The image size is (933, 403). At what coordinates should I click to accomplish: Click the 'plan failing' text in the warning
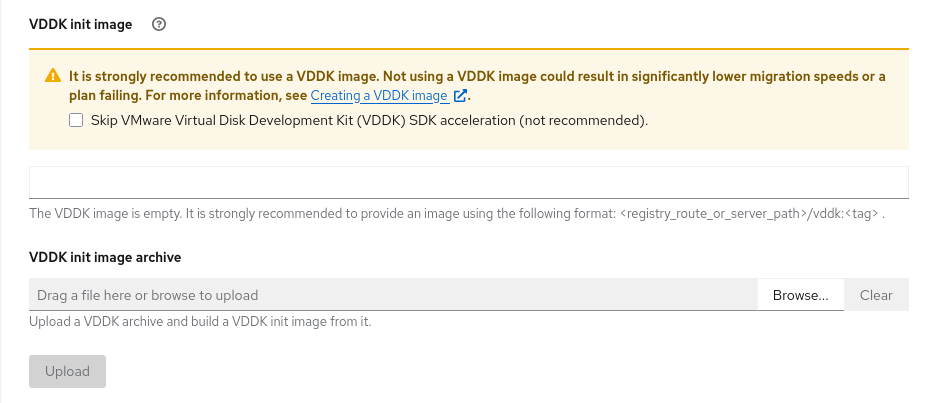point(93,96)
